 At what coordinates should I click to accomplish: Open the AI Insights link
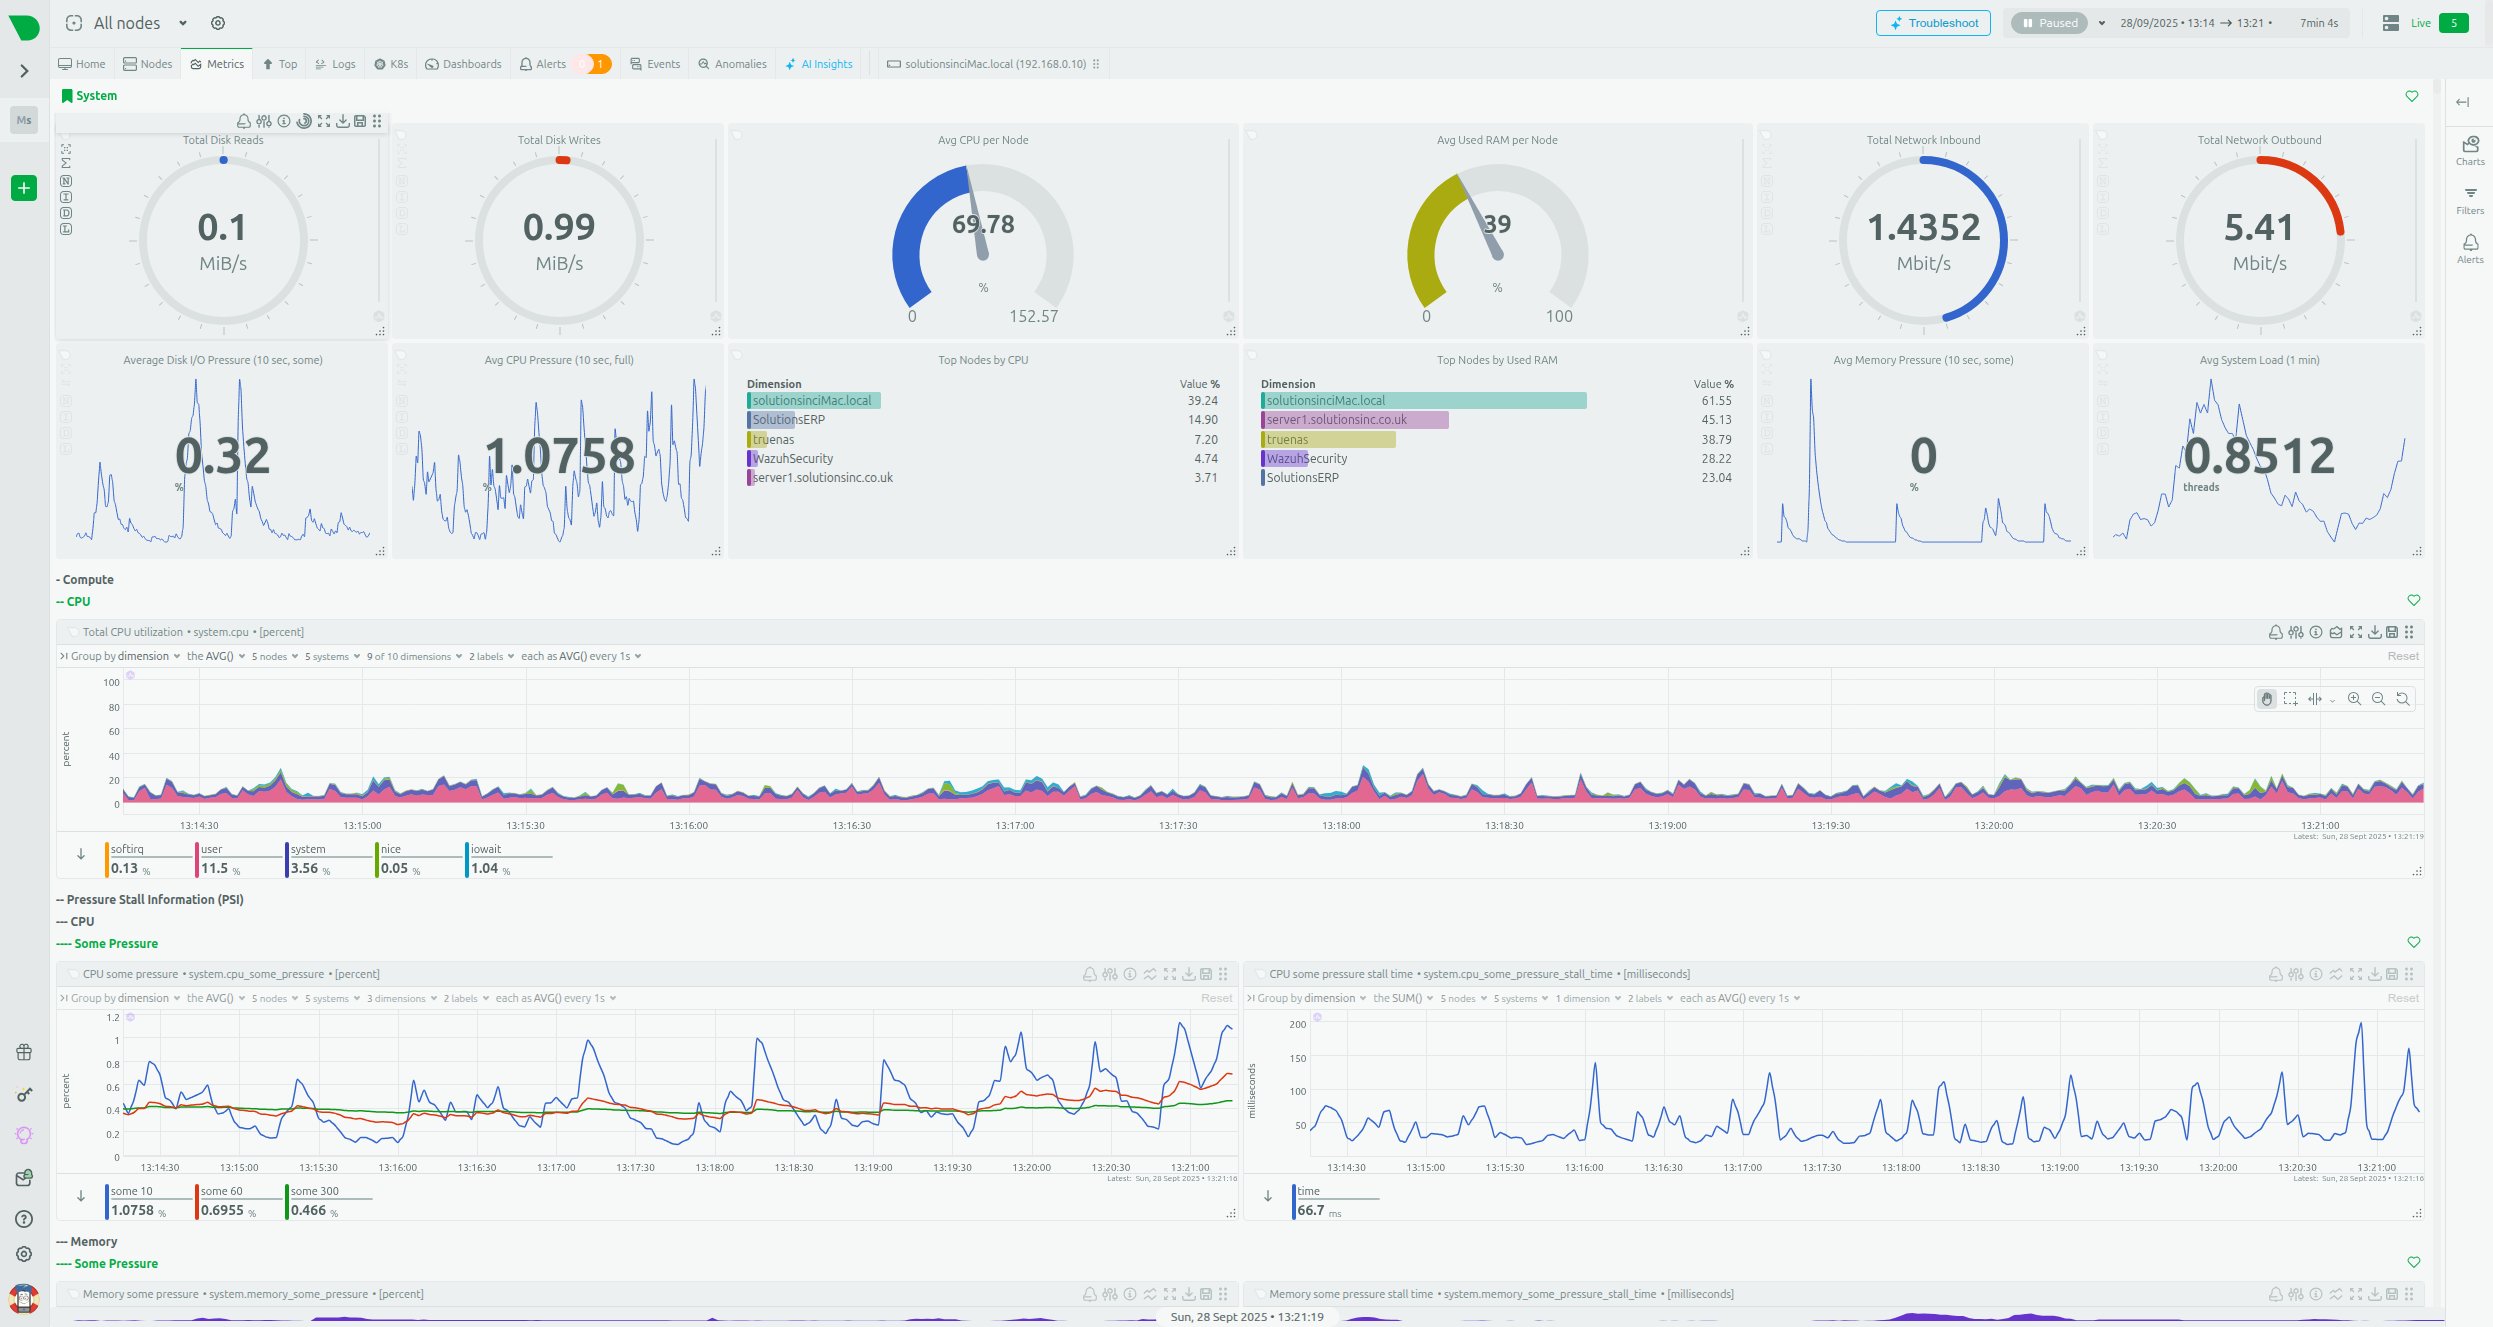[819, 64]
